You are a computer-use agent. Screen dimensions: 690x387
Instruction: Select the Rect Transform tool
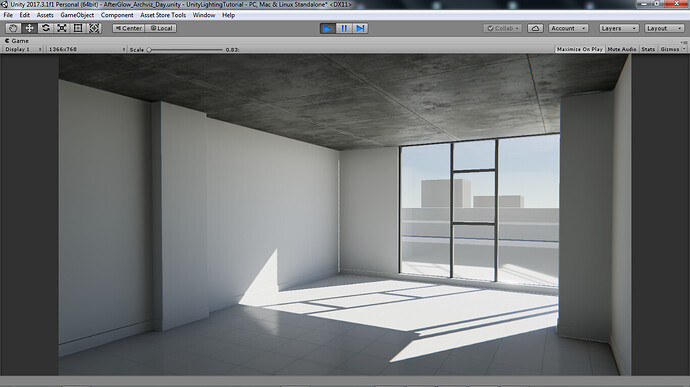(78, 28)
